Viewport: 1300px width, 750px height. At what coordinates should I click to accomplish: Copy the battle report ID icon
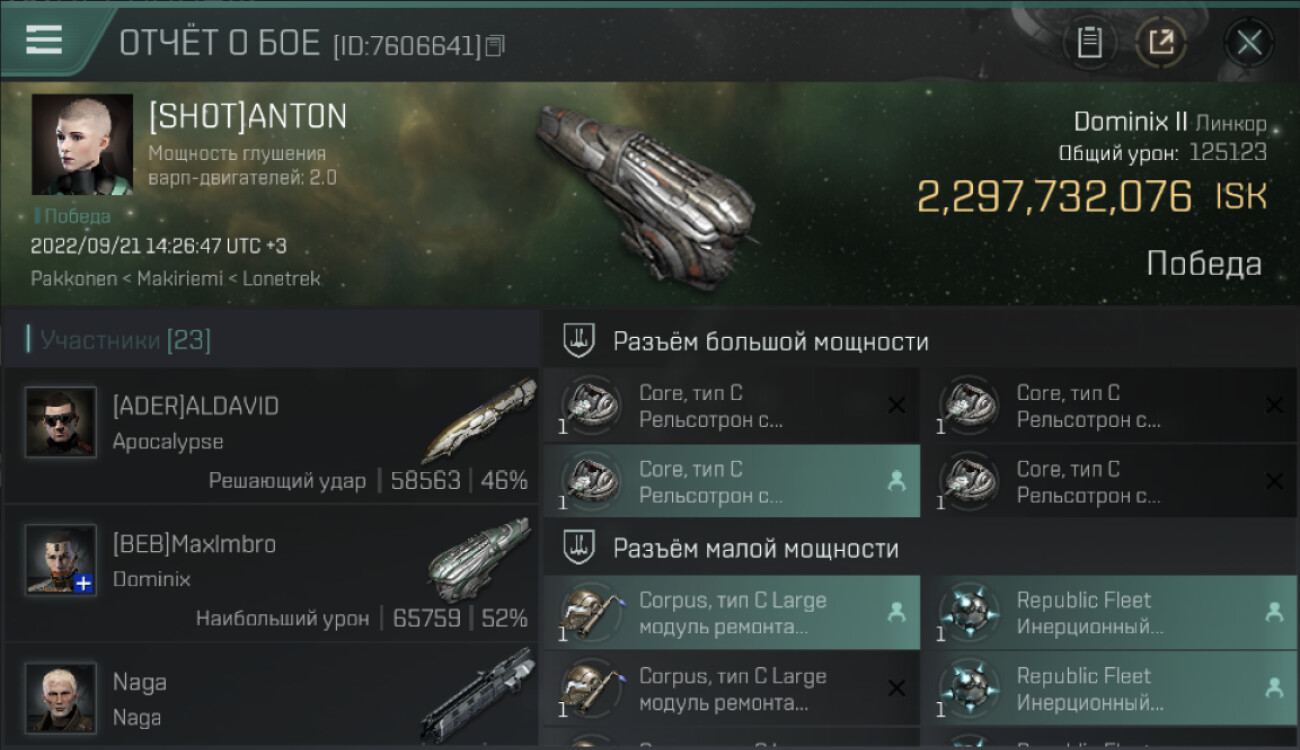(496, 45)
